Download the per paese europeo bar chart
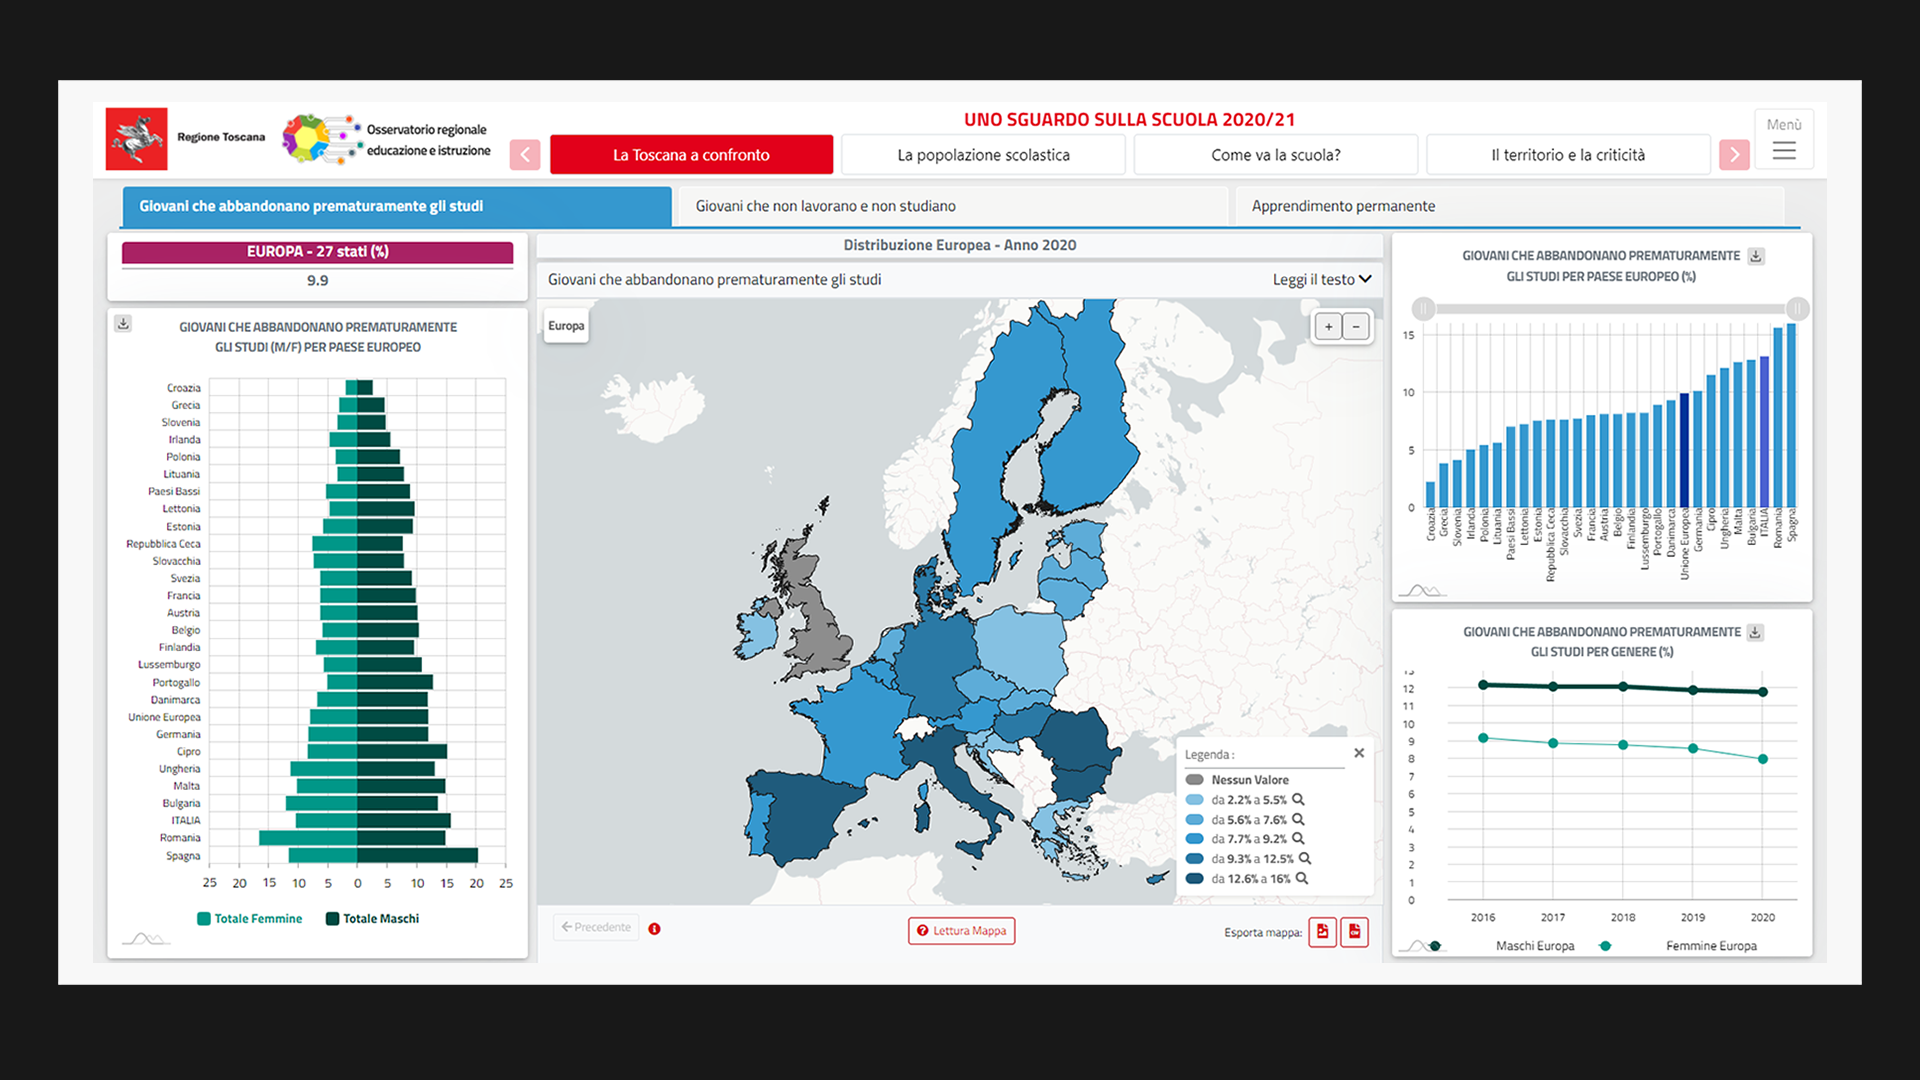The width and height of the screenshot is (1920, 1080). pos(1755,256)
